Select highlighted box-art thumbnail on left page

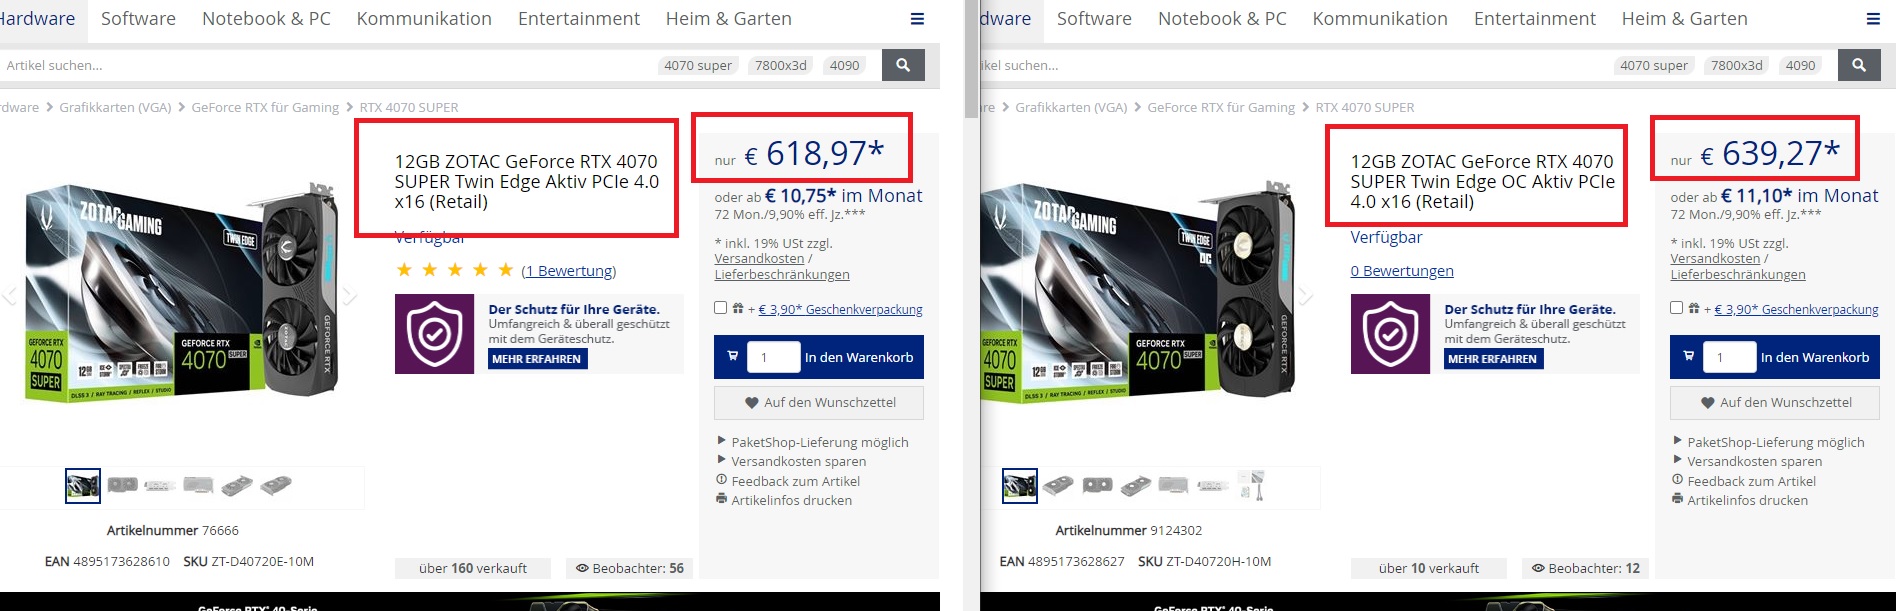[83, 486]
